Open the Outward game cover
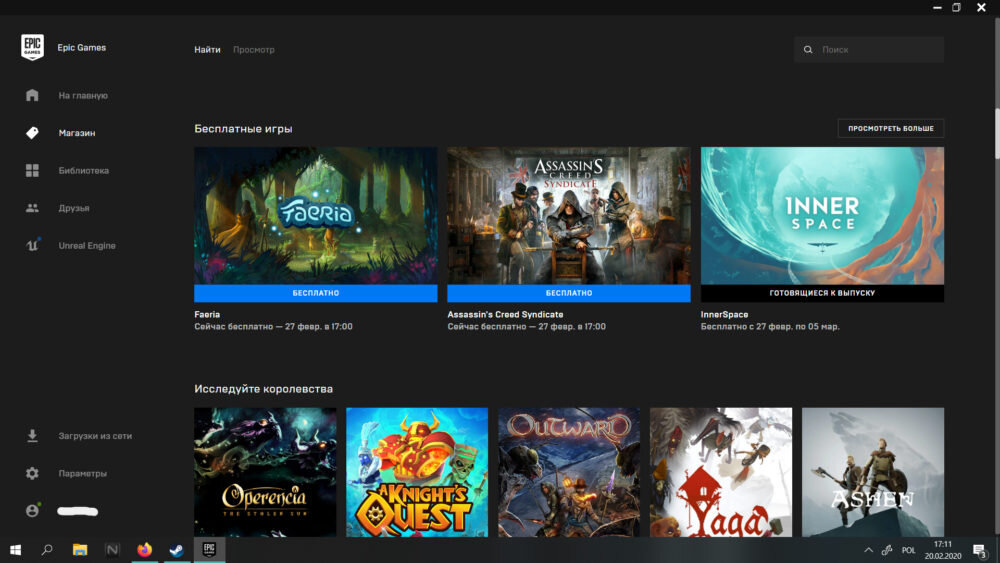Screen dimensions: 1000x563 569,472
